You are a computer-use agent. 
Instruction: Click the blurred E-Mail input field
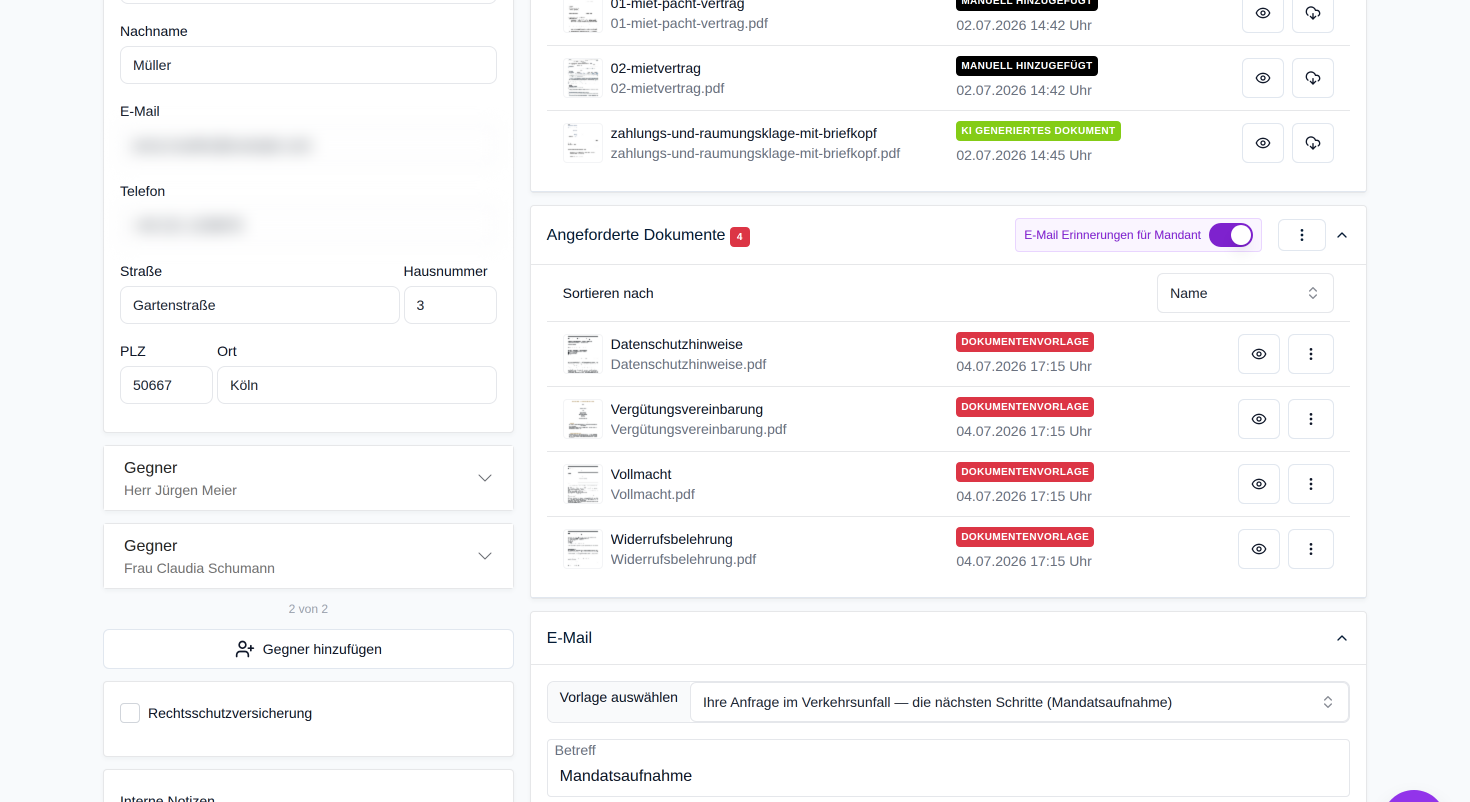click(308, 145)
